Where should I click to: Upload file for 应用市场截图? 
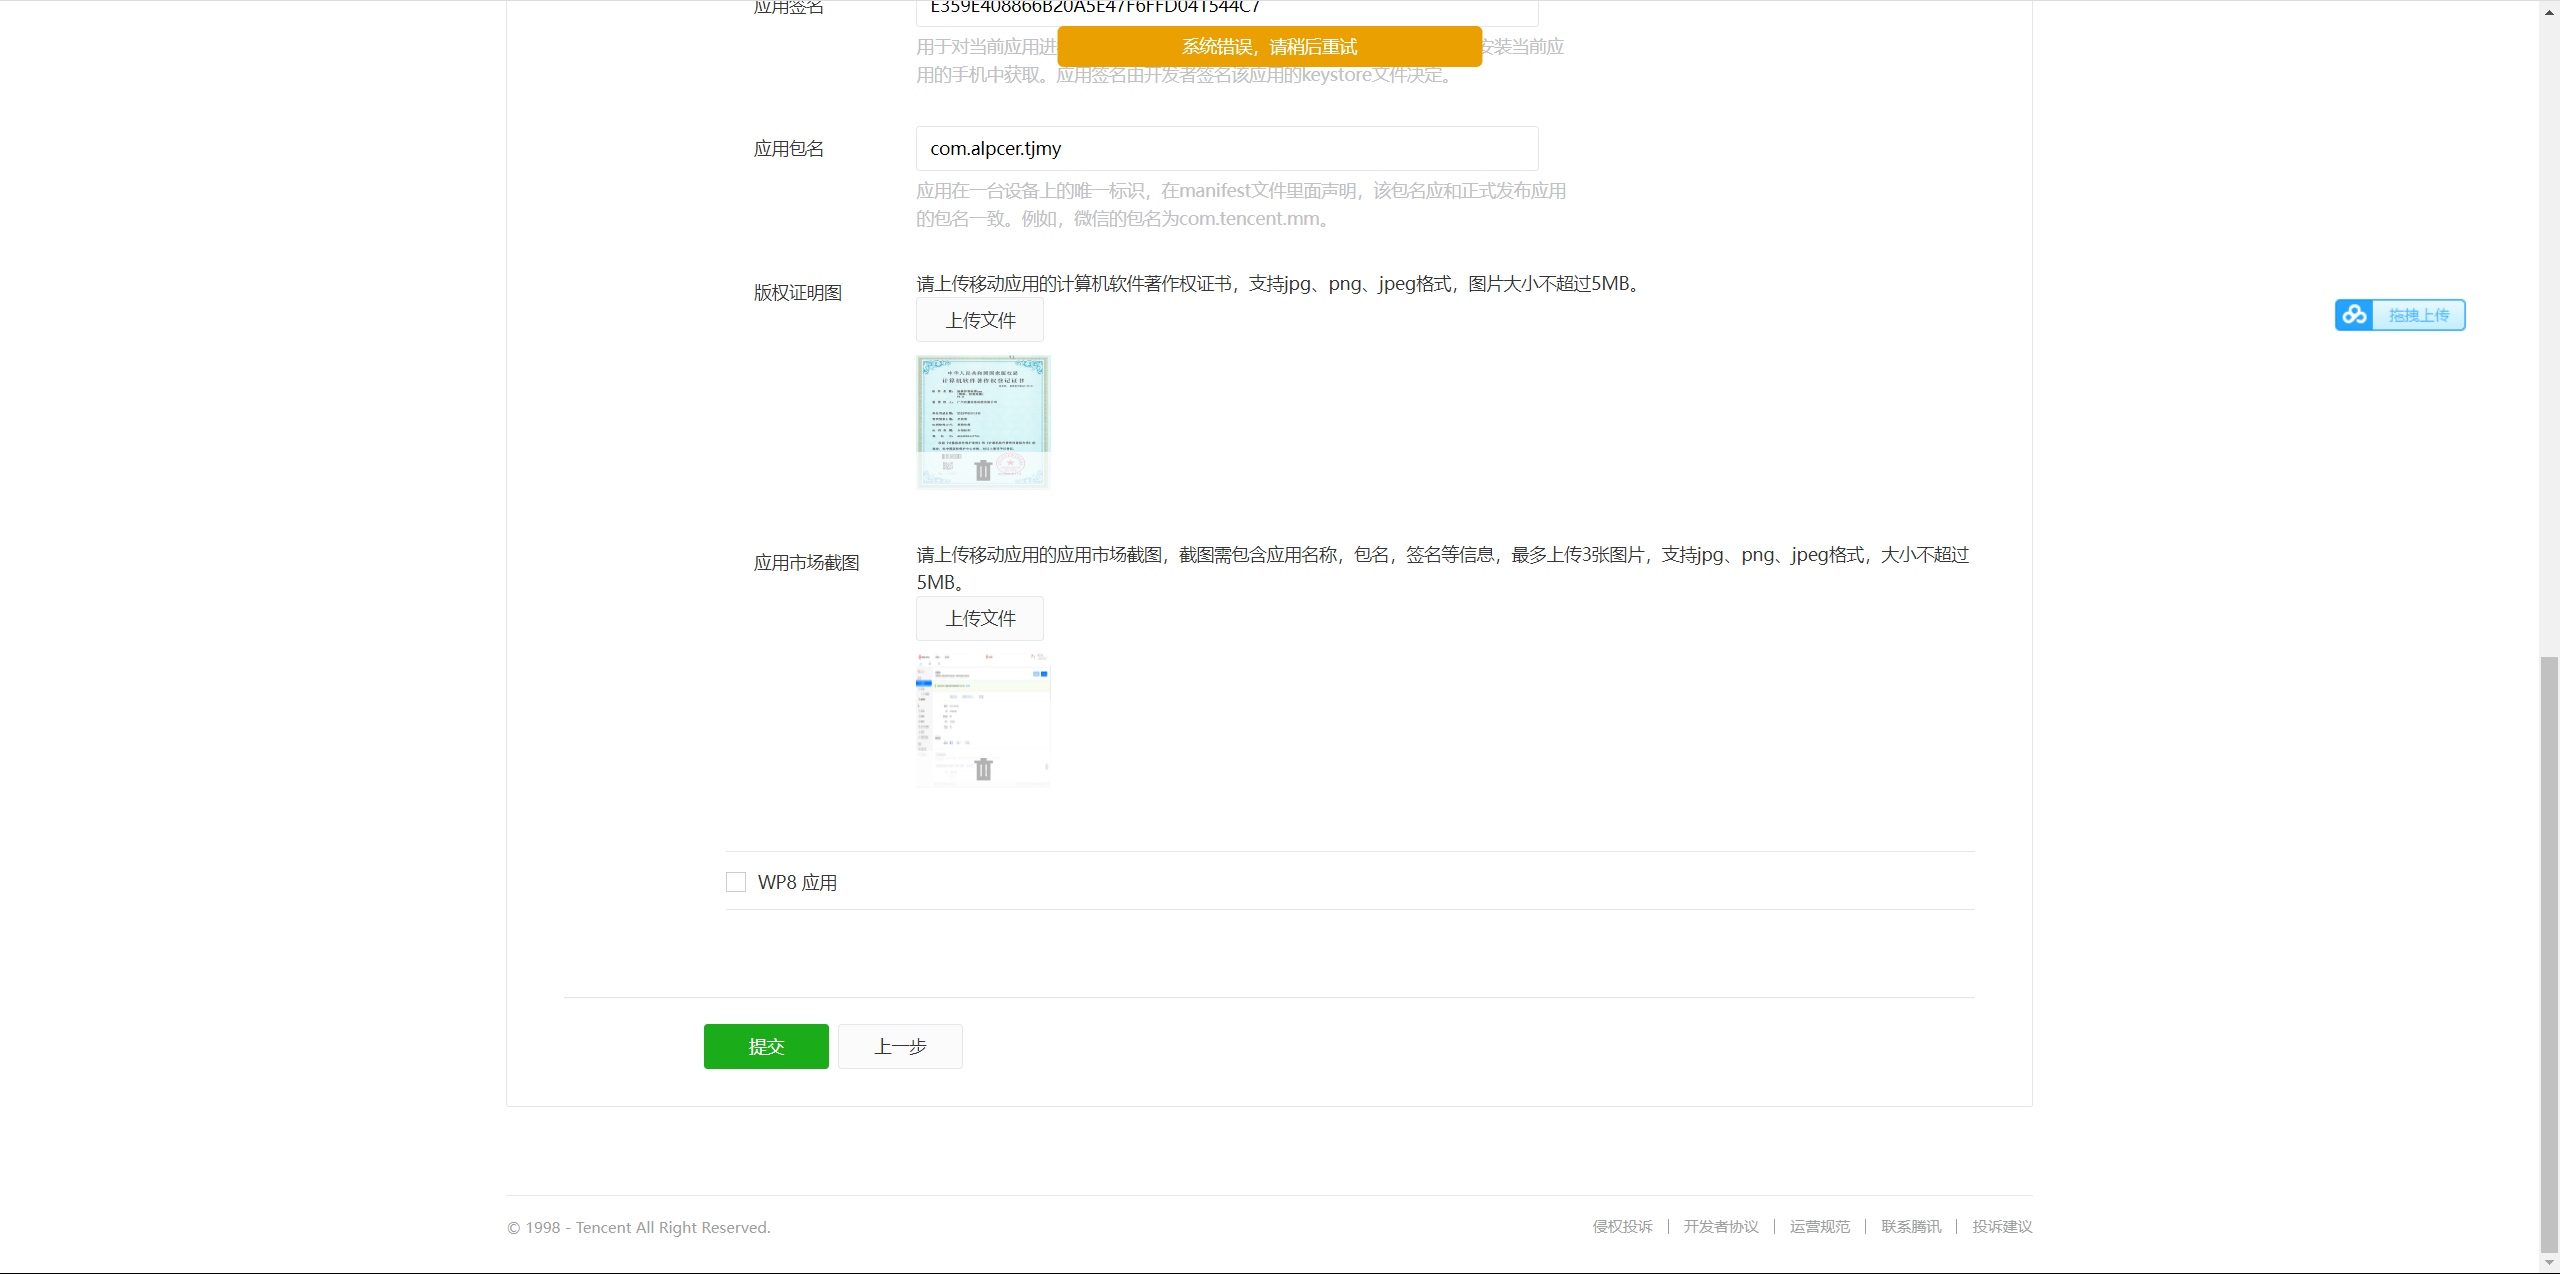coord(980,618)
